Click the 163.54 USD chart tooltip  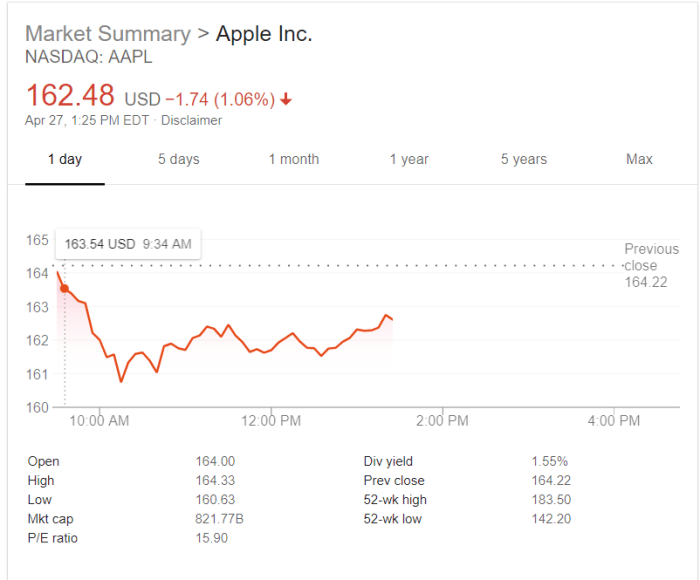[x=128, y=243]
